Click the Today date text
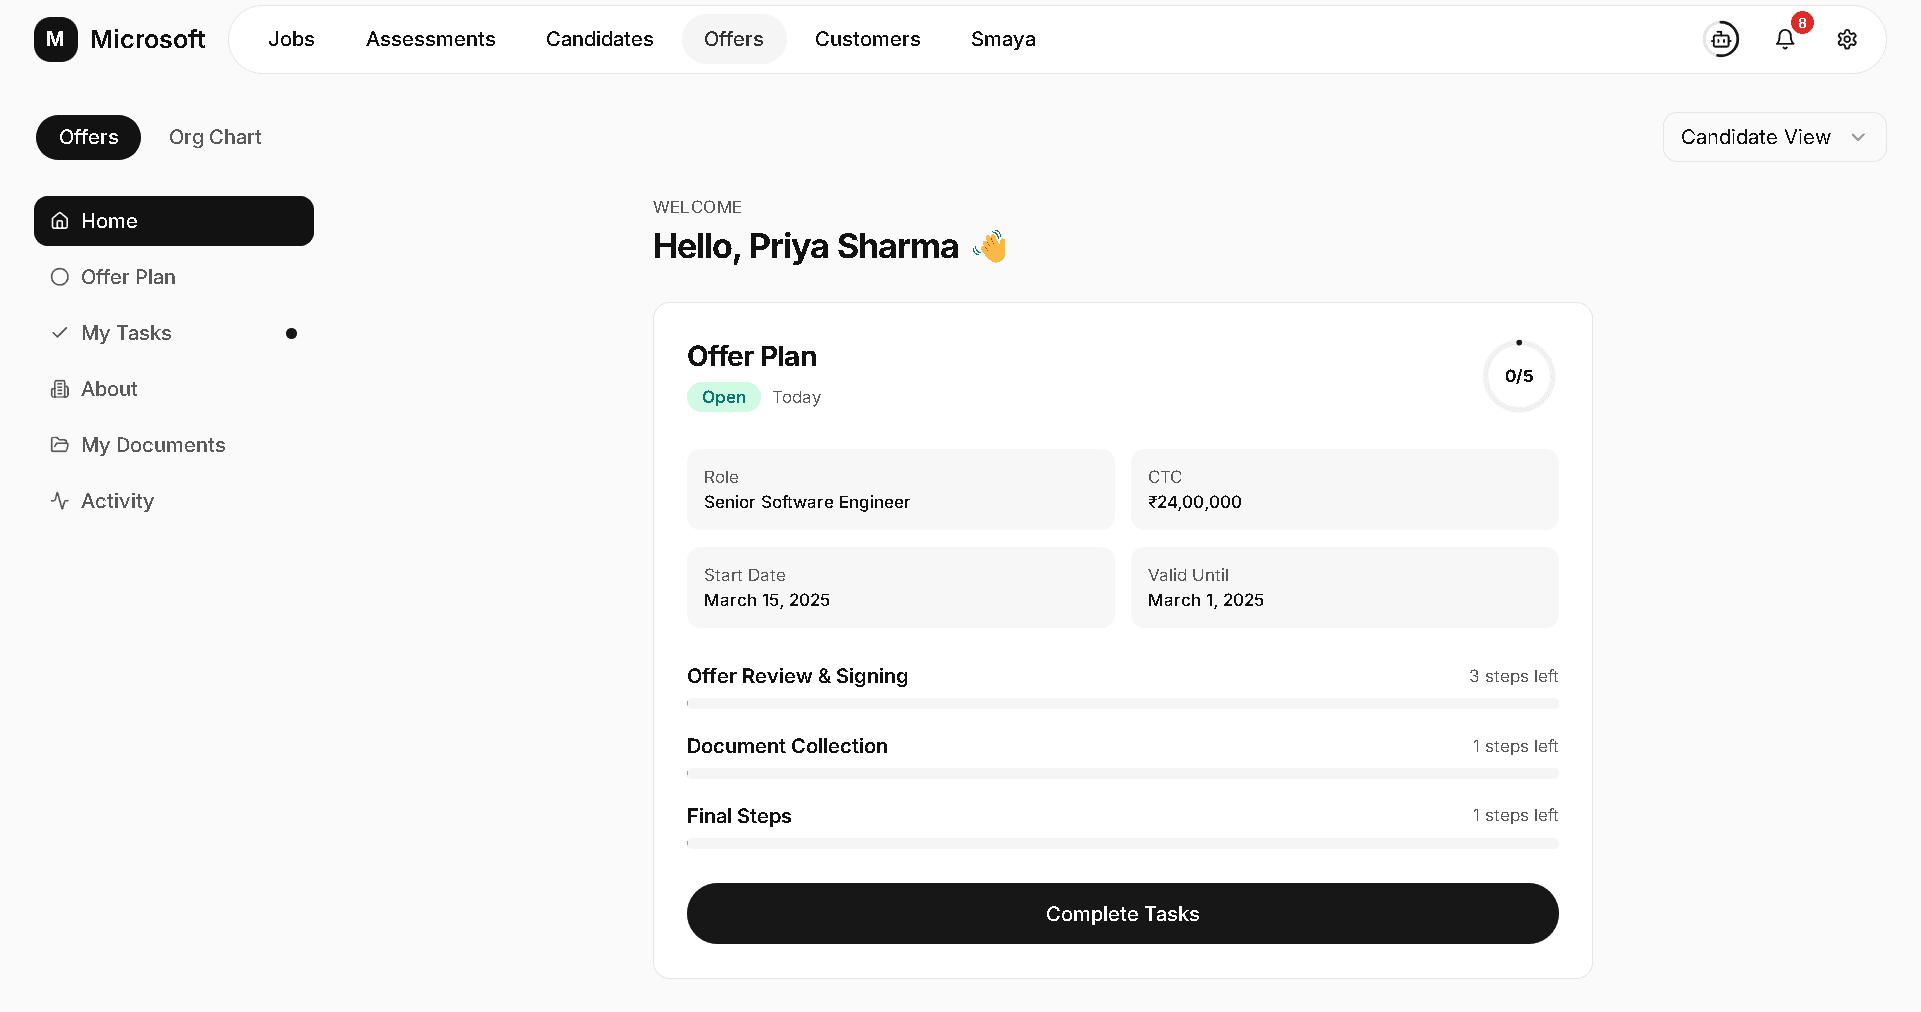This screenshot has width=1921, height=1012. click(796, 397)
